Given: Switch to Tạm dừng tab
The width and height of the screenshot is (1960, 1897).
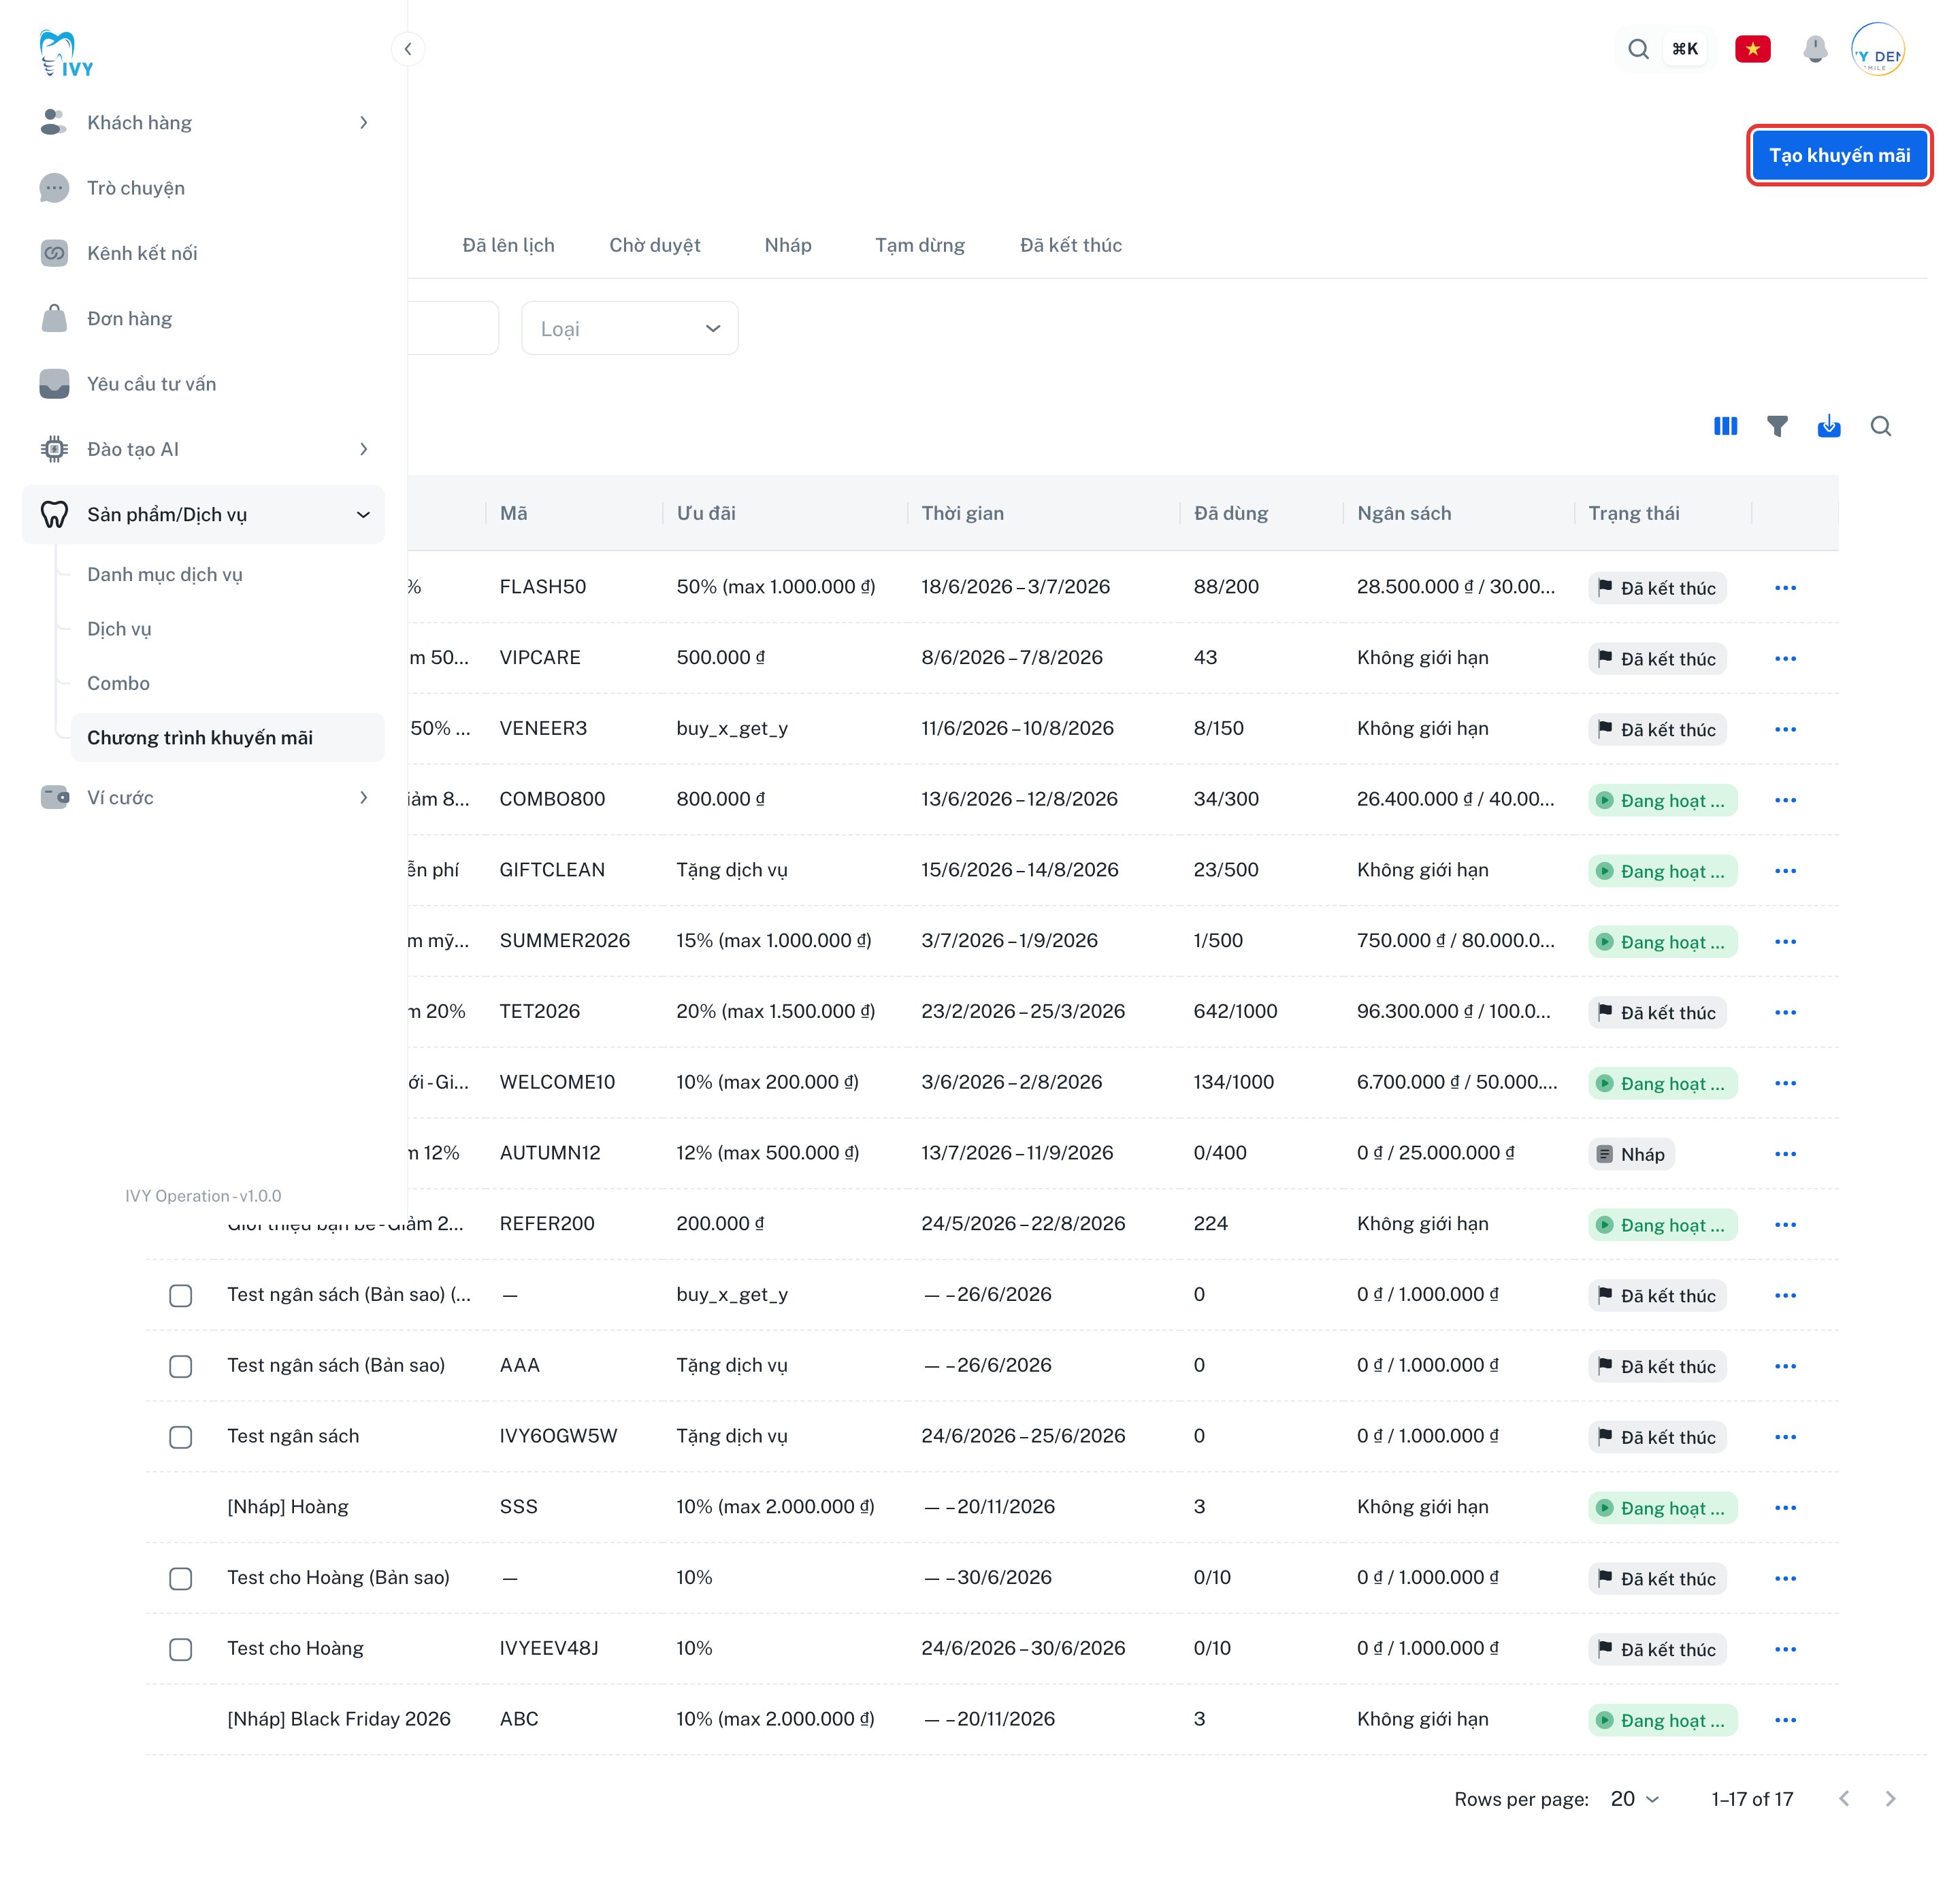Looking at the screenshot, I should (x=920, y=245).
